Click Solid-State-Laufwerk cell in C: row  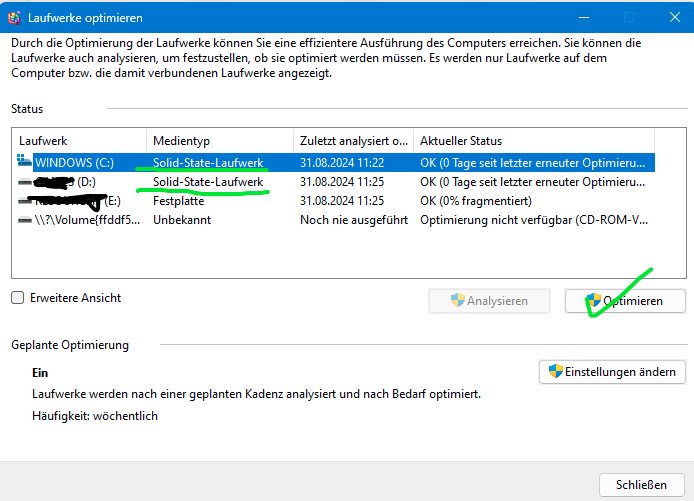click(x=208, y=162)
